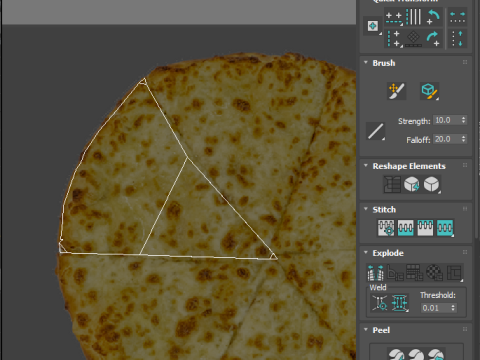Collapse the Peel rollout
Image resolution: width=480 pixels, height=360 pixels.
366,330
